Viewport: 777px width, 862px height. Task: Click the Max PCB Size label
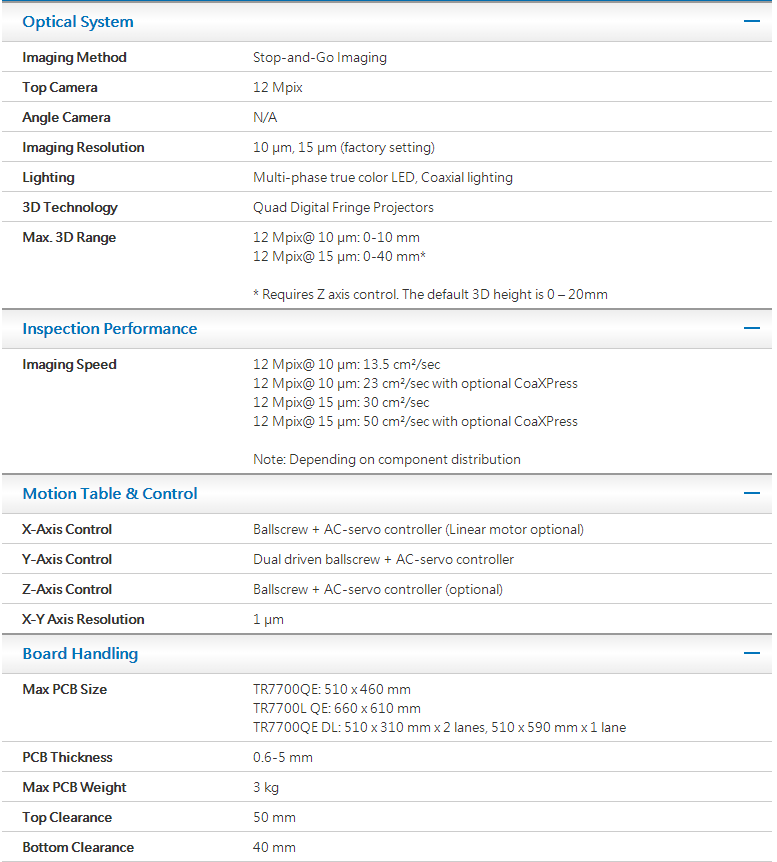[65, 690]
